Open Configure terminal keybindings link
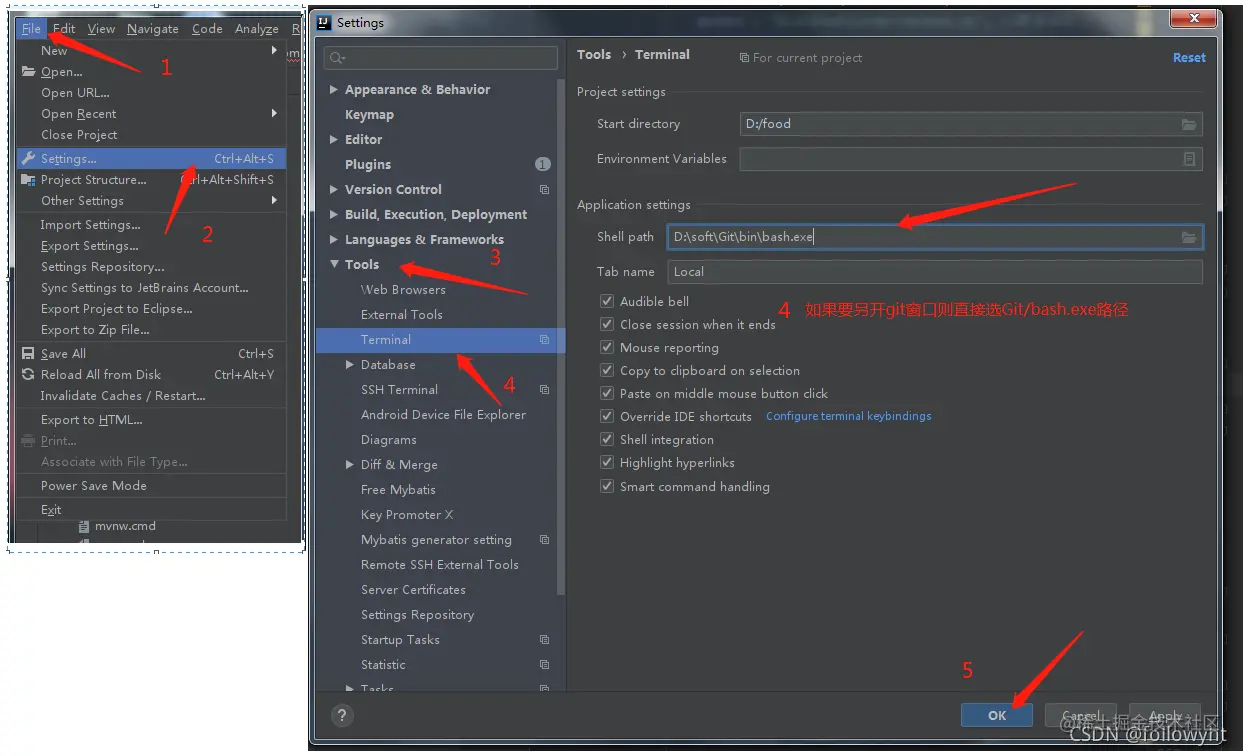 tap(849, 416)
